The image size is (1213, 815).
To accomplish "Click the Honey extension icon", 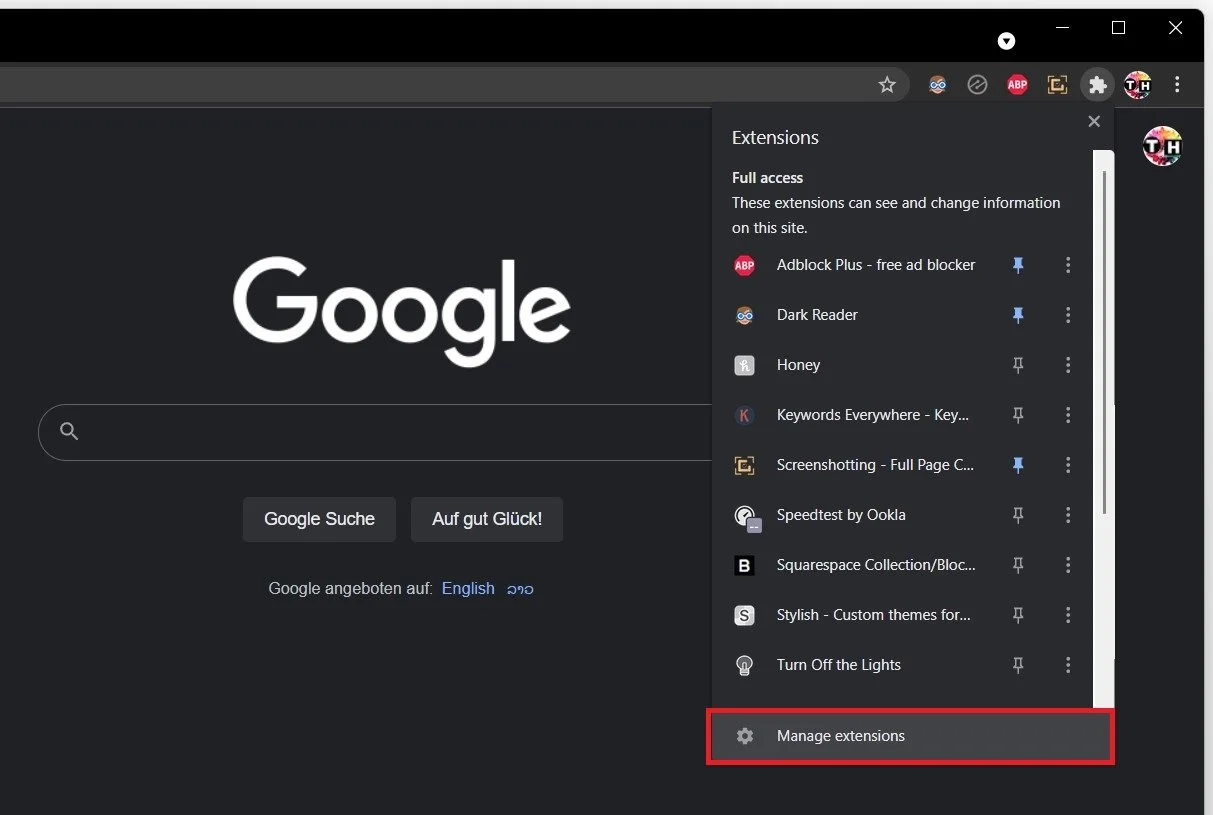I will click(744, 365).
